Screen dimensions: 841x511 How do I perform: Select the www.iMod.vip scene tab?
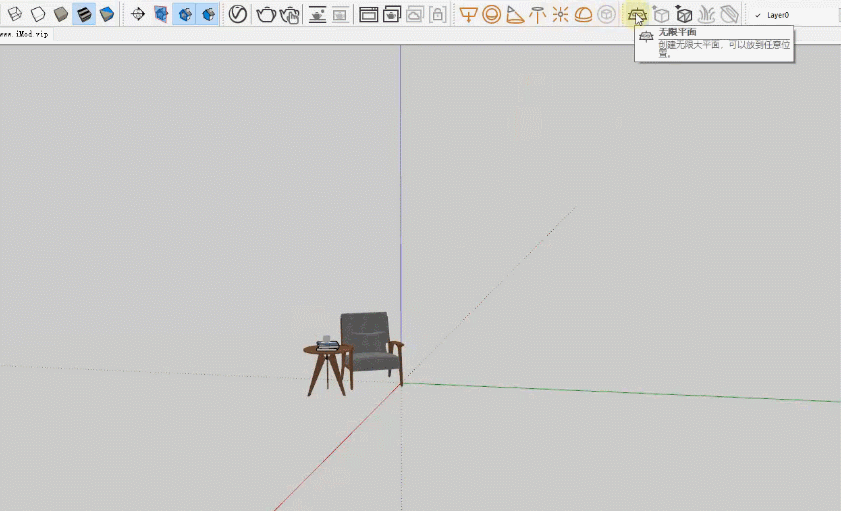(25, 34)
